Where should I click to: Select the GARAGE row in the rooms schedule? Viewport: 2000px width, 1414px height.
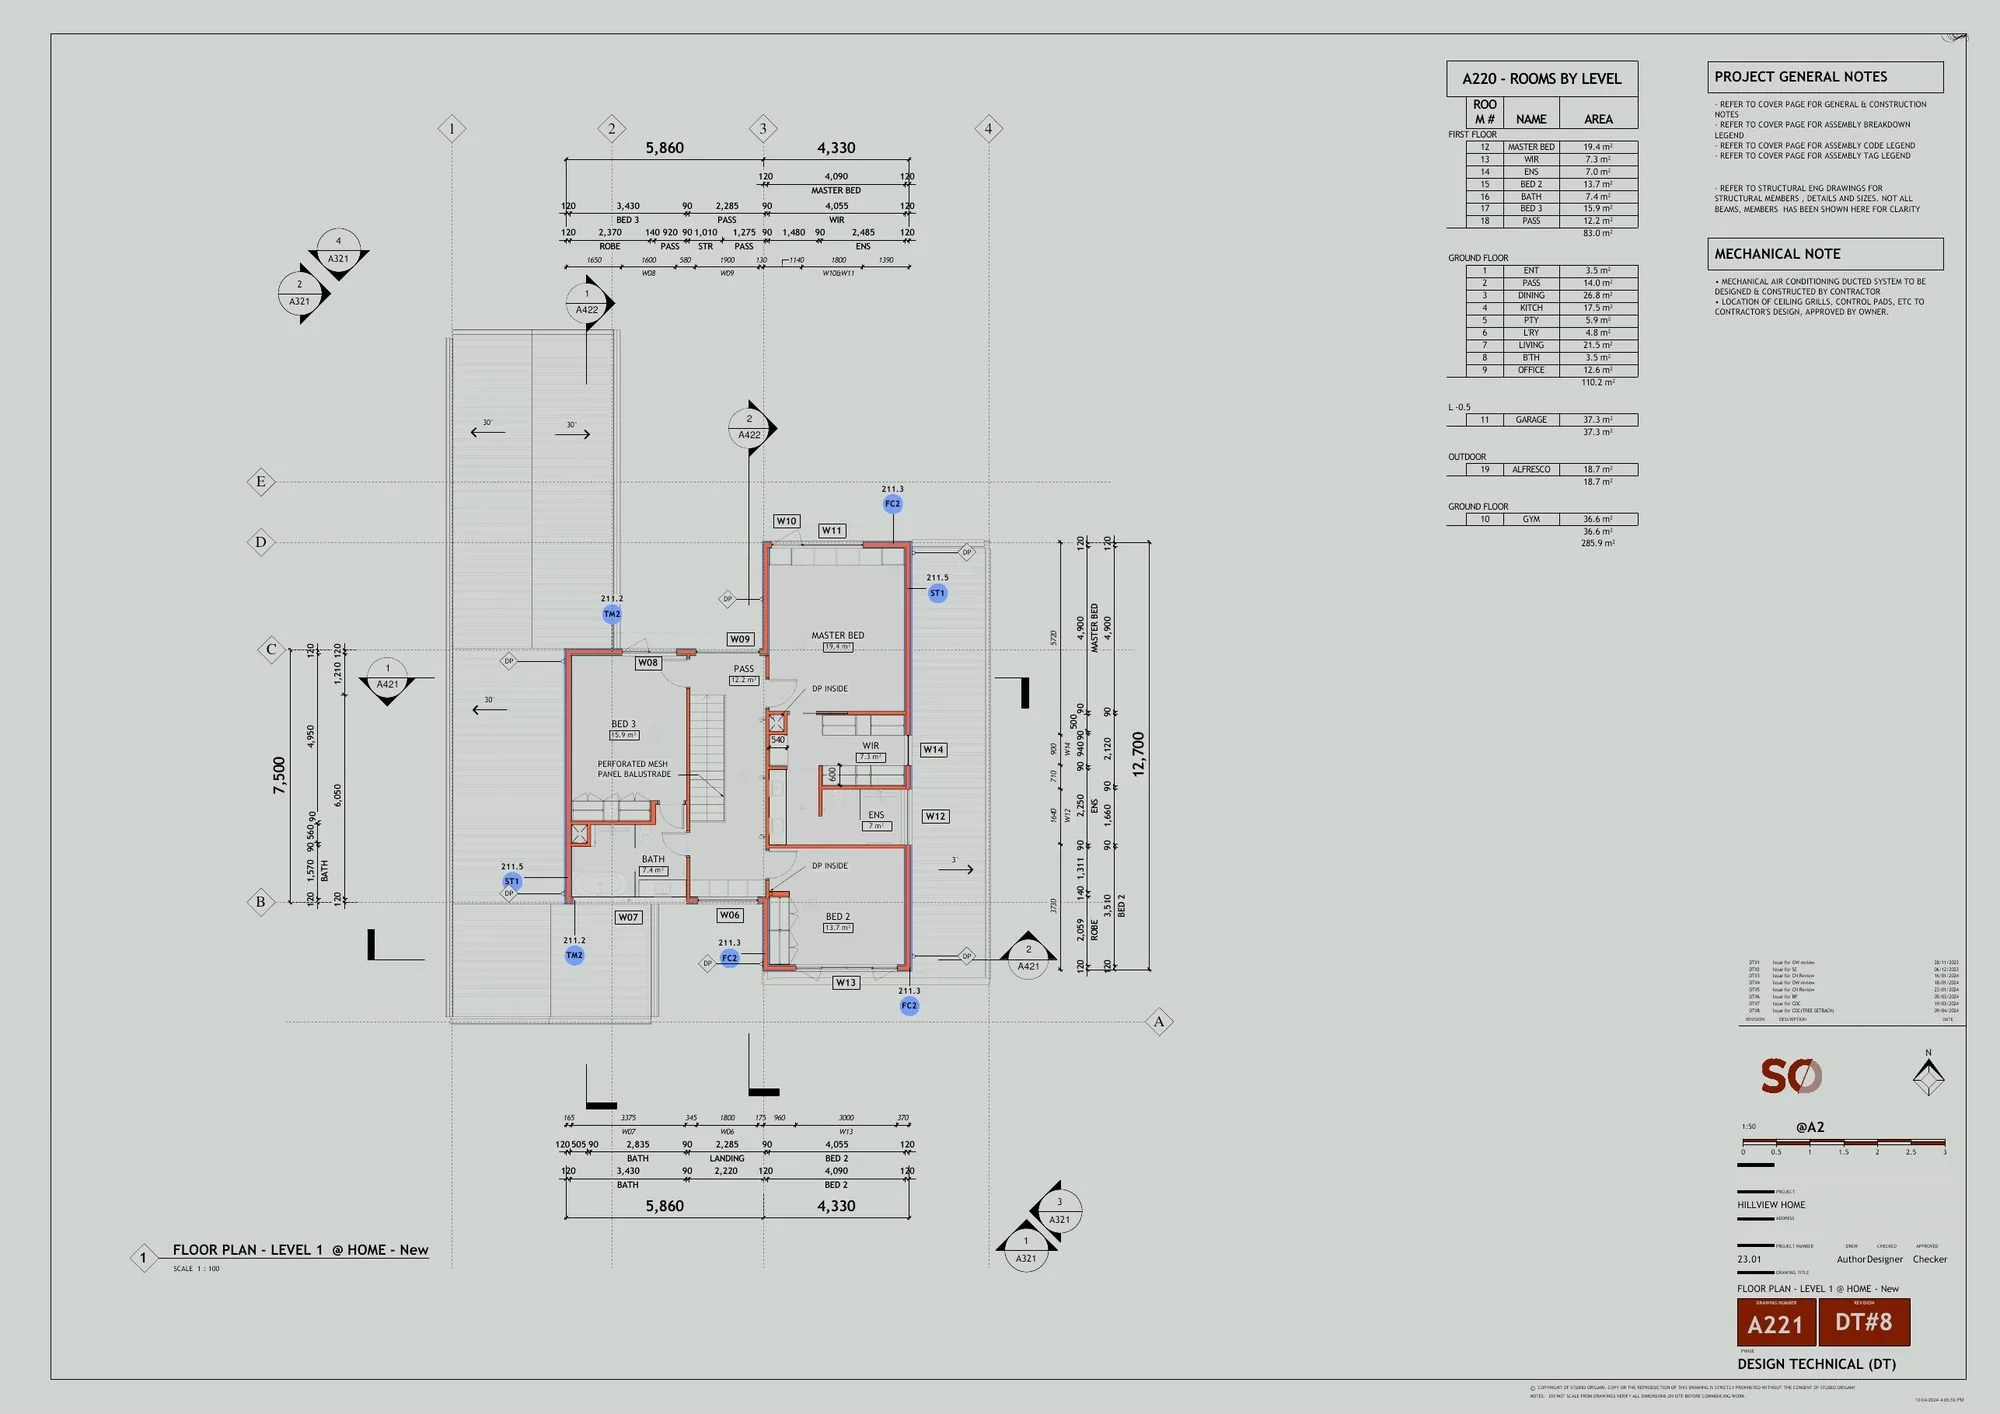(x=1552, y=420)
